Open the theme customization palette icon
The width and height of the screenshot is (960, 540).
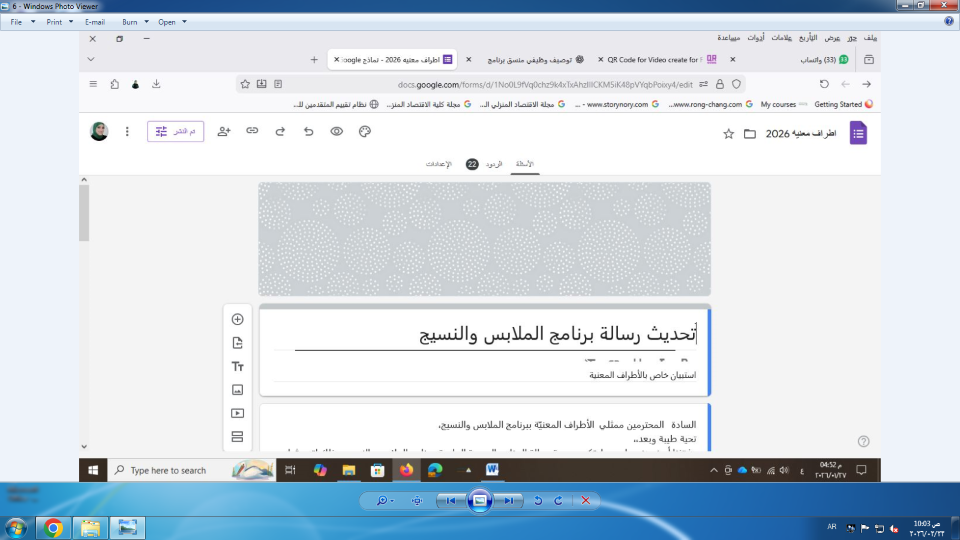[x=365, y=131]
